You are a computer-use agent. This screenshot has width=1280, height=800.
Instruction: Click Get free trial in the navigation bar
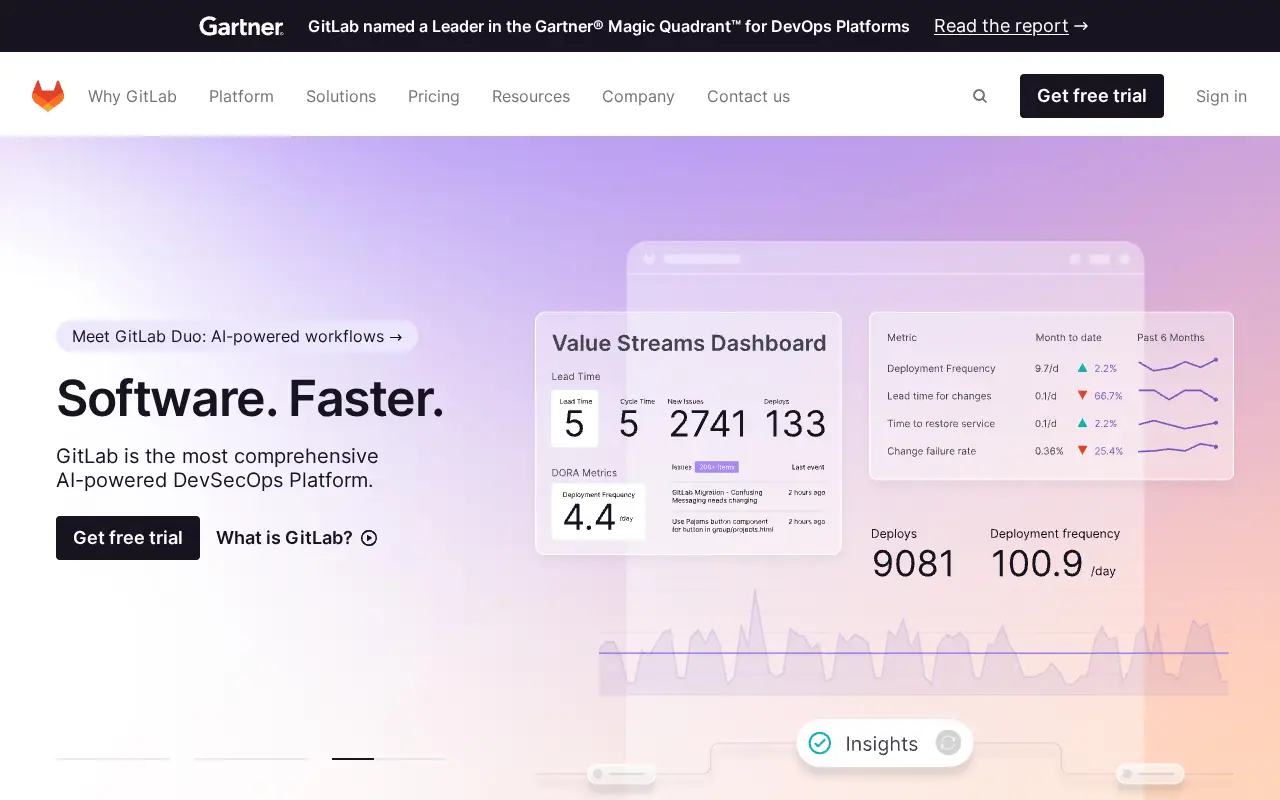(1092, 96)
